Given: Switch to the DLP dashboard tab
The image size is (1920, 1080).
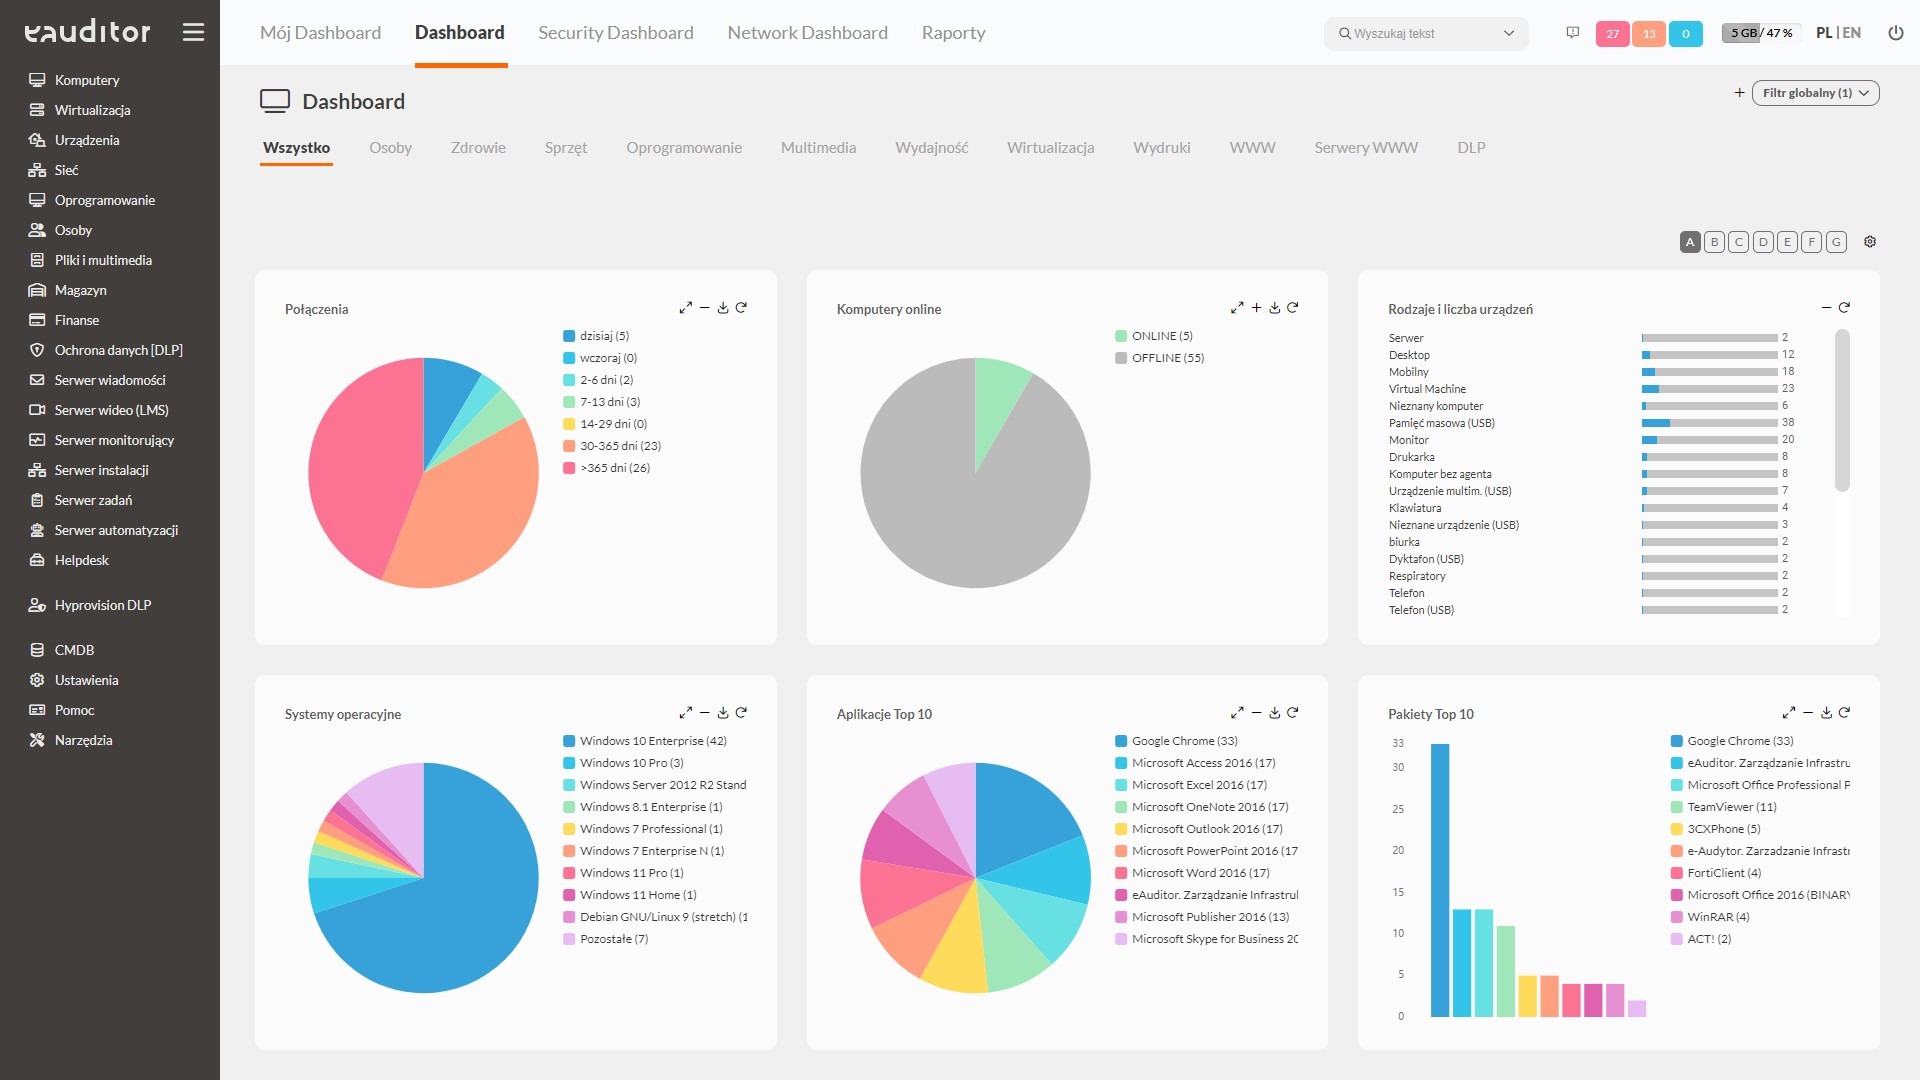Looking at the screenshot, I should pyautogui.click(x=1470, y=146).
